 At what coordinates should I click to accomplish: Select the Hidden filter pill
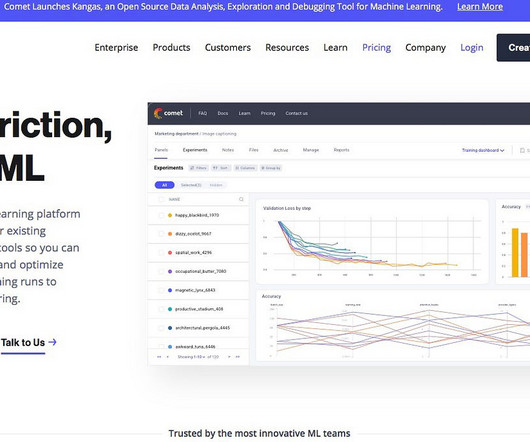pos(216,185)
